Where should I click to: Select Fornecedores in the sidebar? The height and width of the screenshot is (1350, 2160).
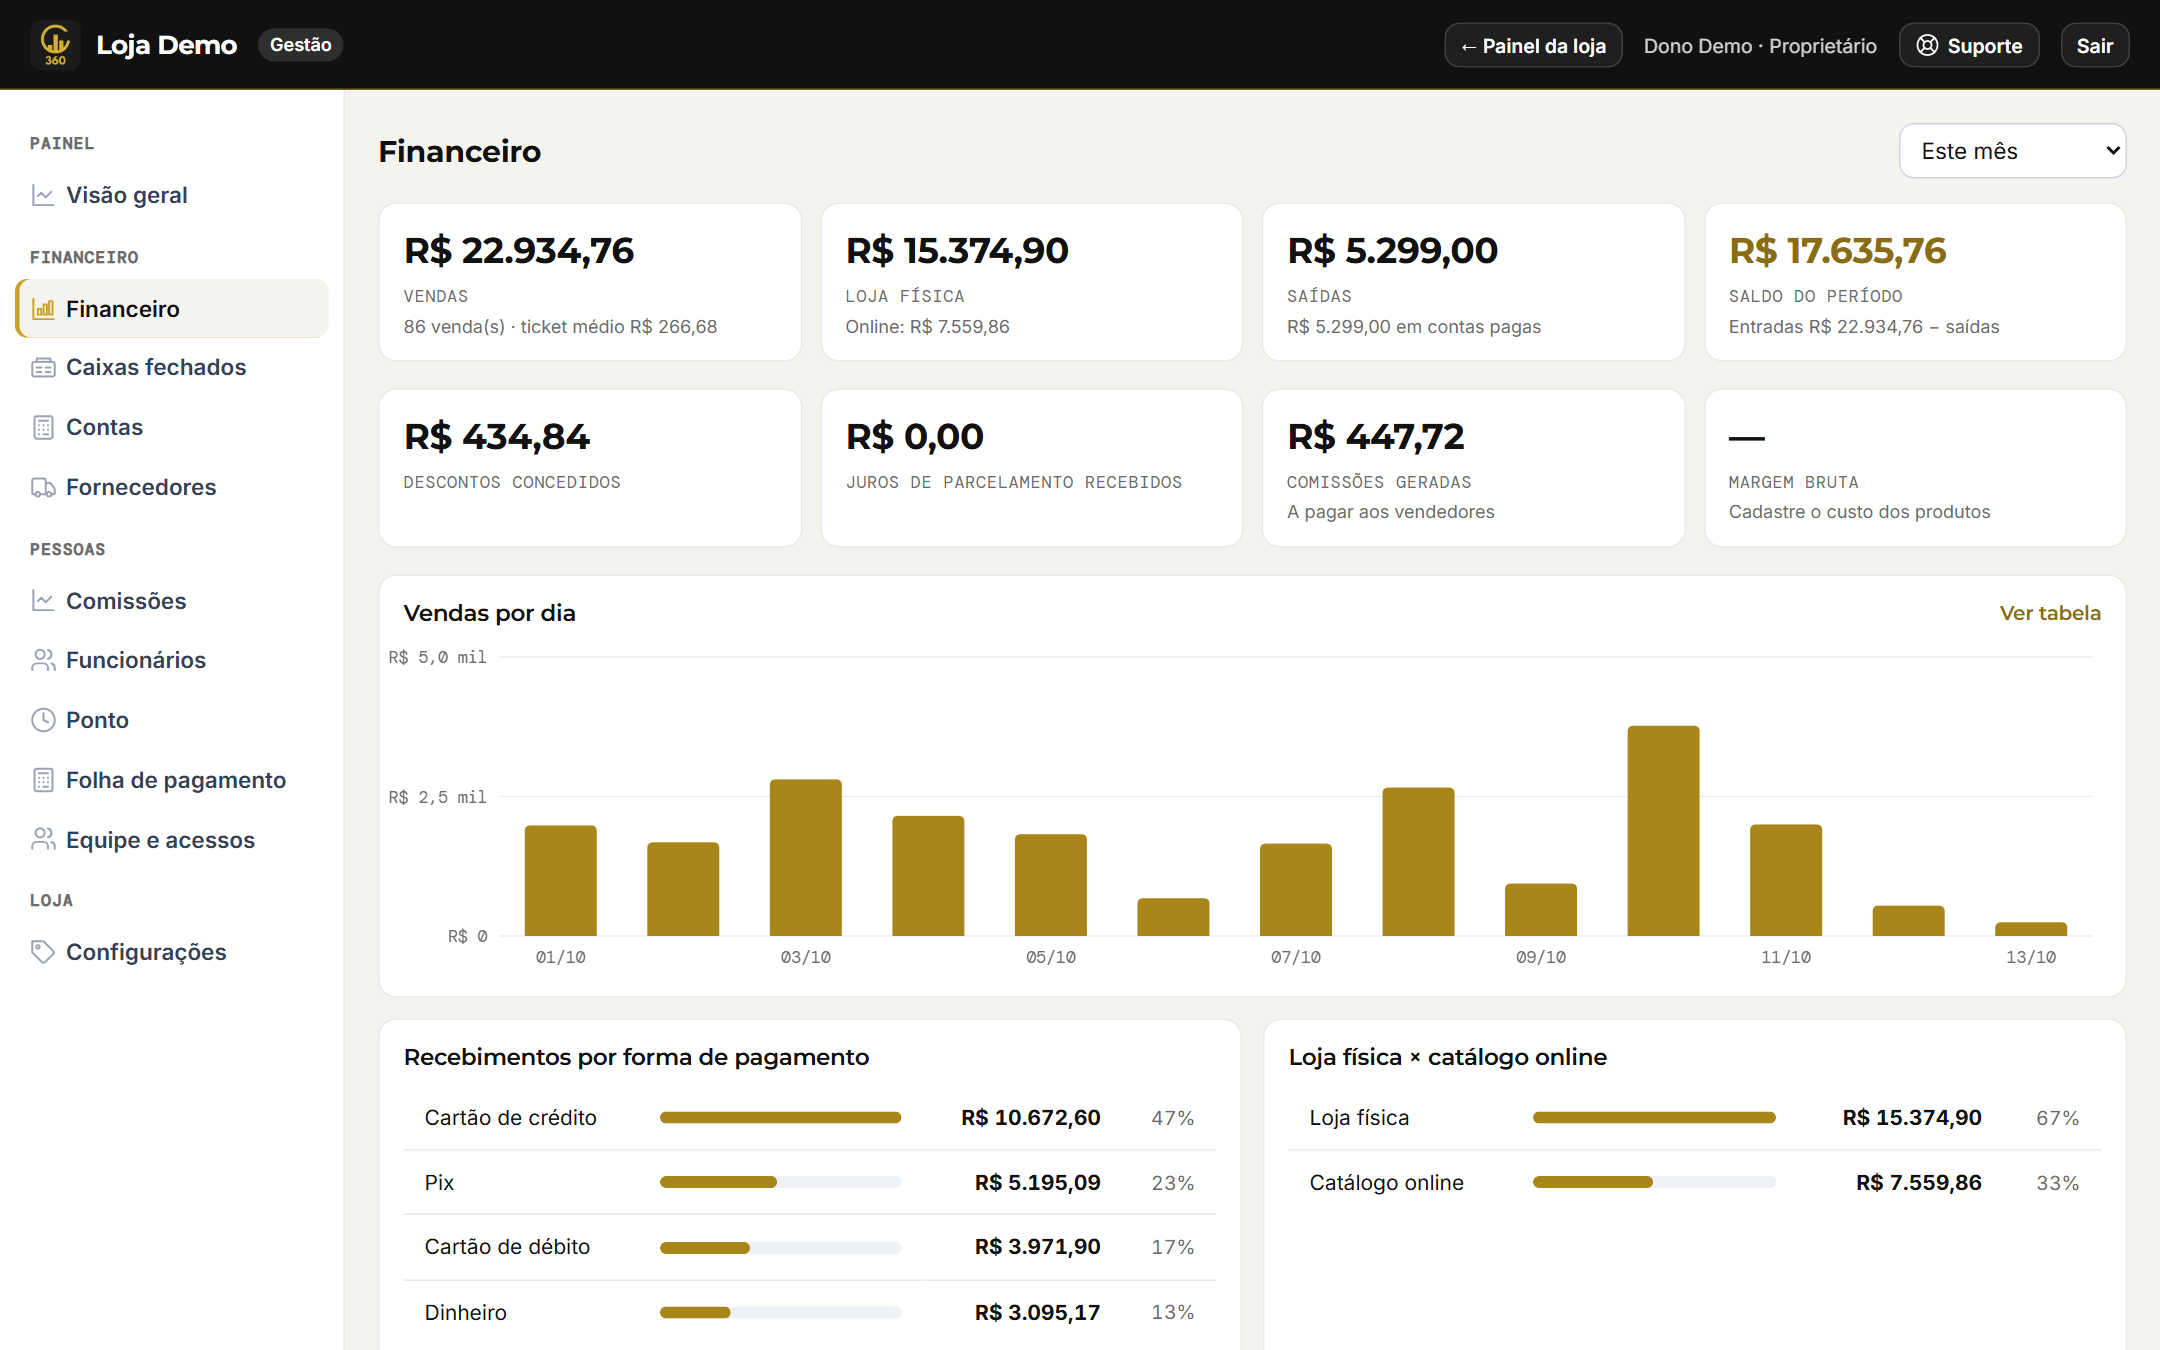[x=172, y=487]
